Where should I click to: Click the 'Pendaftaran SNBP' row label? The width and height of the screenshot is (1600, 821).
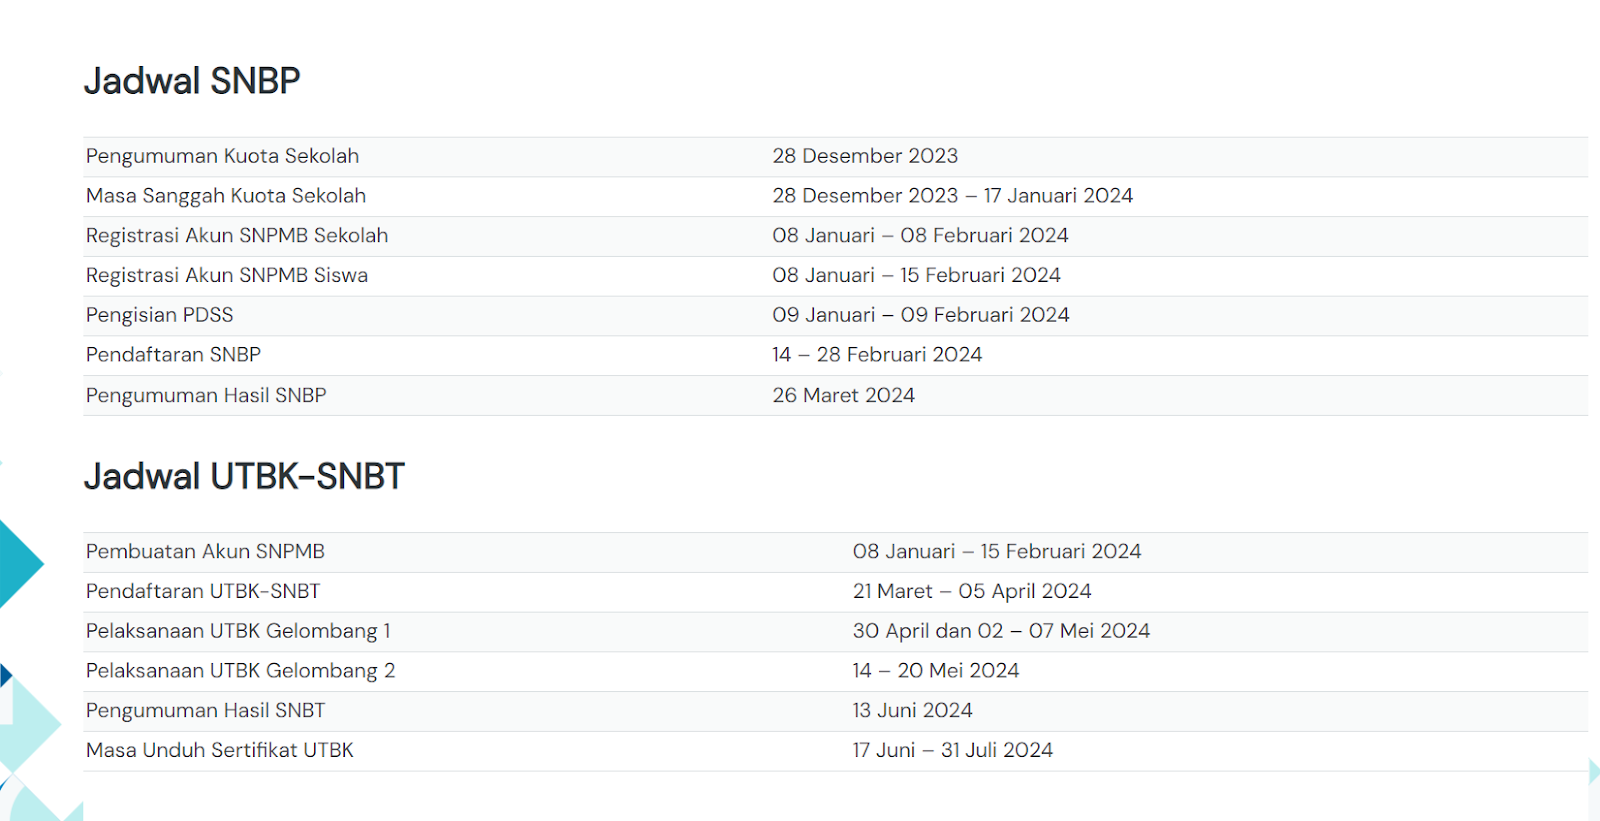tap(173, 355)
